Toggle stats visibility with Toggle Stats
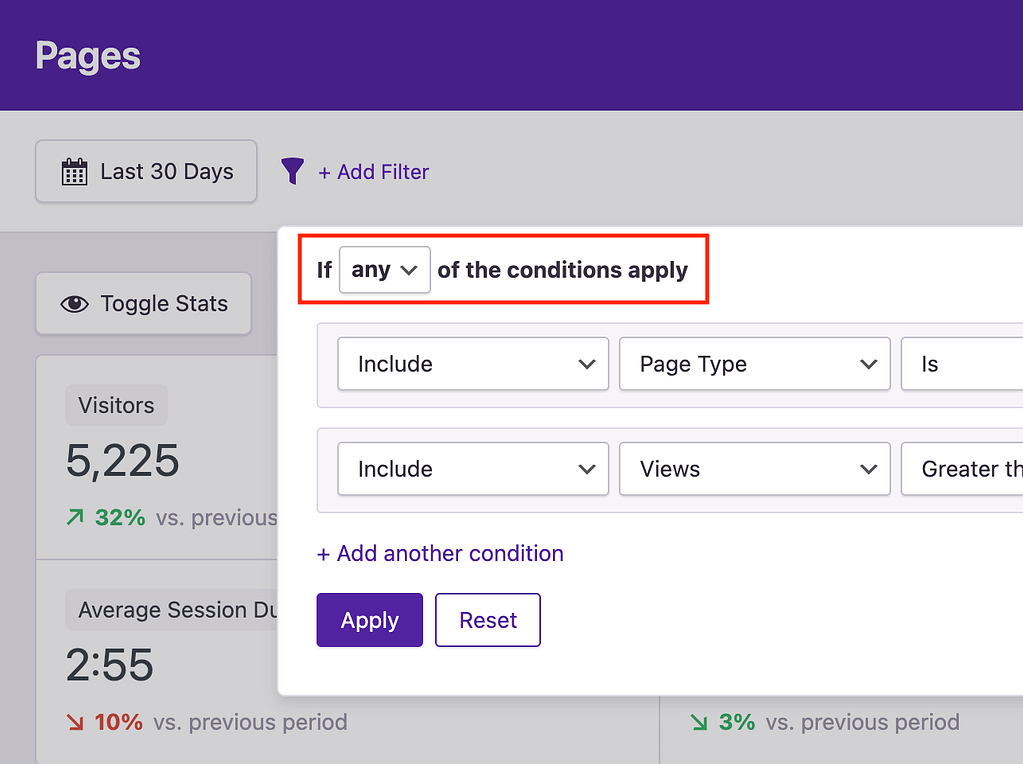The image size is (1023, 764). click(x=142, y=303)
